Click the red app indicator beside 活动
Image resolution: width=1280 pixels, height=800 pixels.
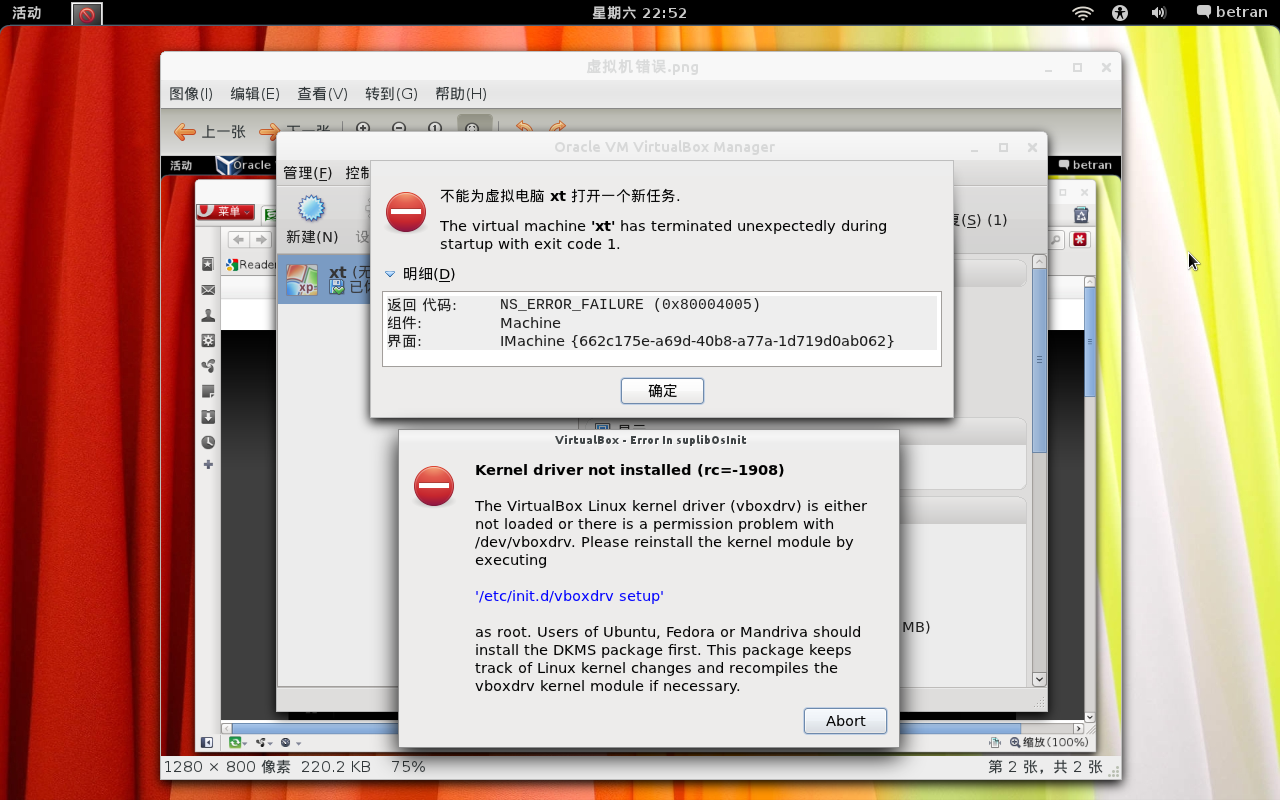click(87, 14)
